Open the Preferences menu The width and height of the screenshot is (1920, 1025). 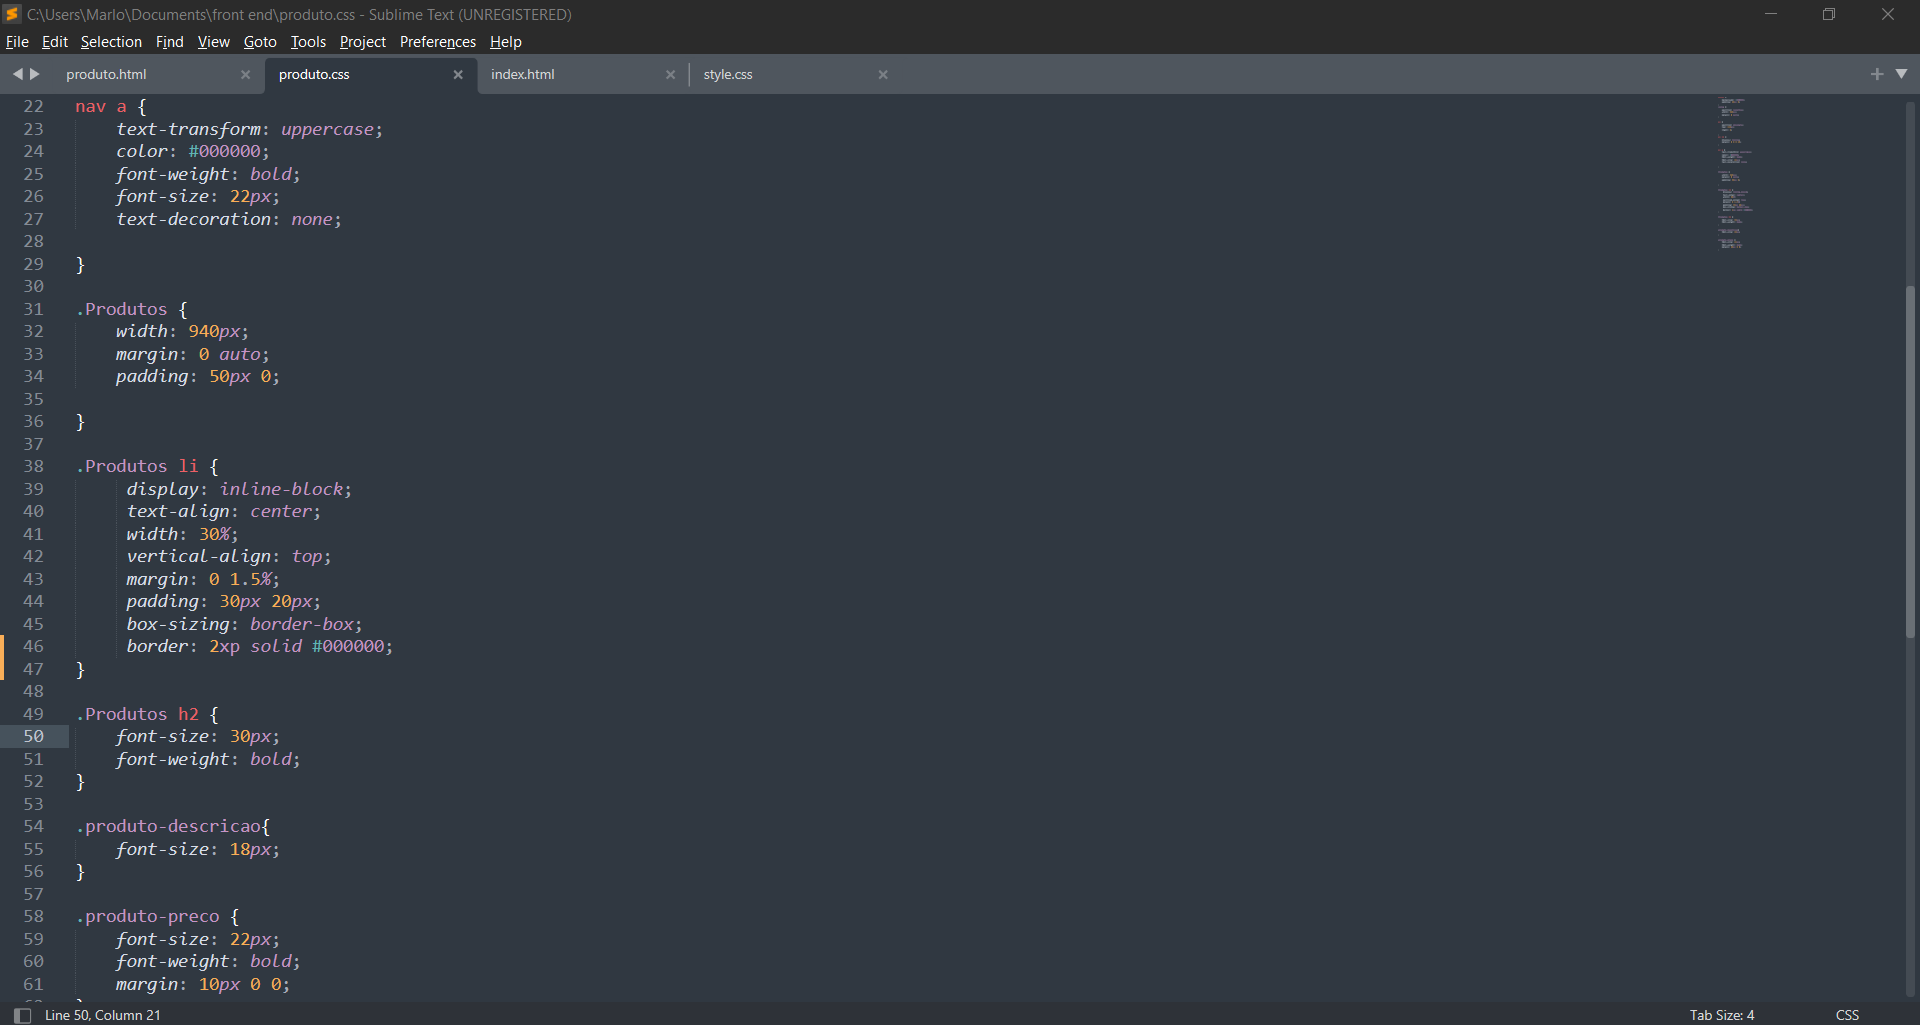coord(438,42)
